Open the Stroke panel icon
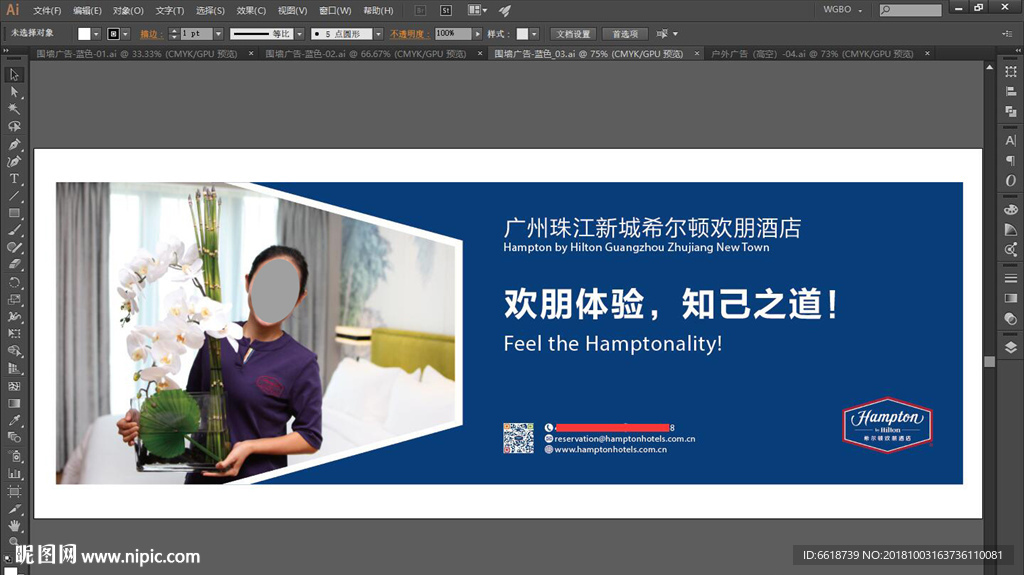Image resolution: width=1024 pixels, height=575 pixels. [1011, 278]
